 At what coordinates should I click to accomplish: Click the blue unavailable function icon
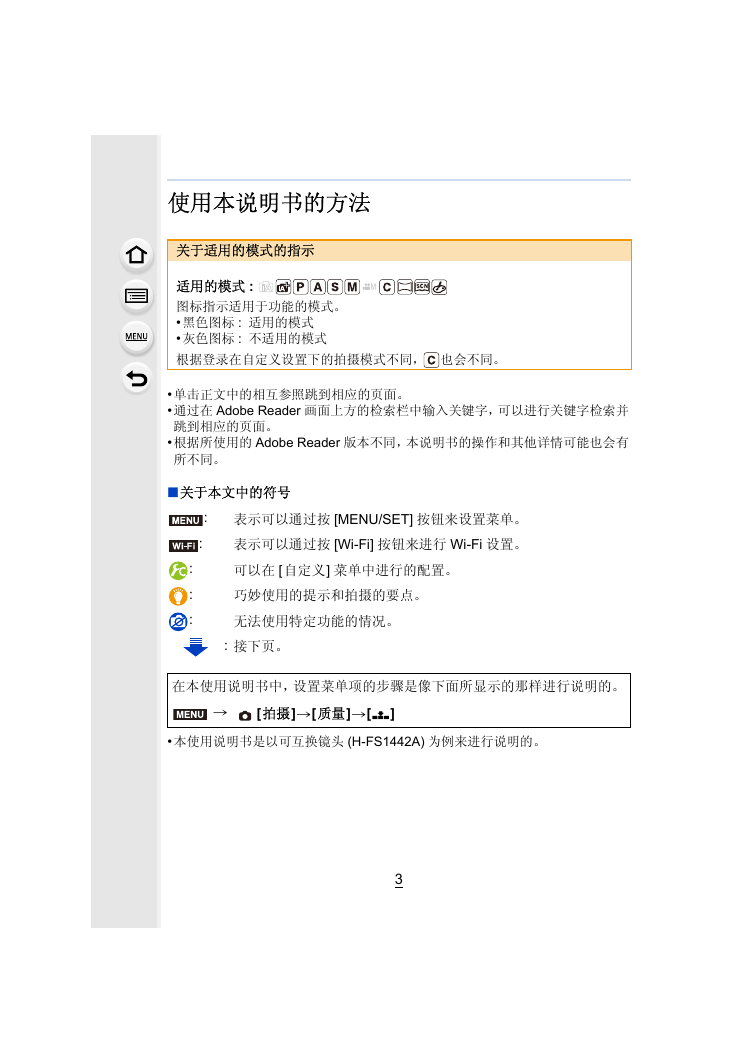point(178,621)
